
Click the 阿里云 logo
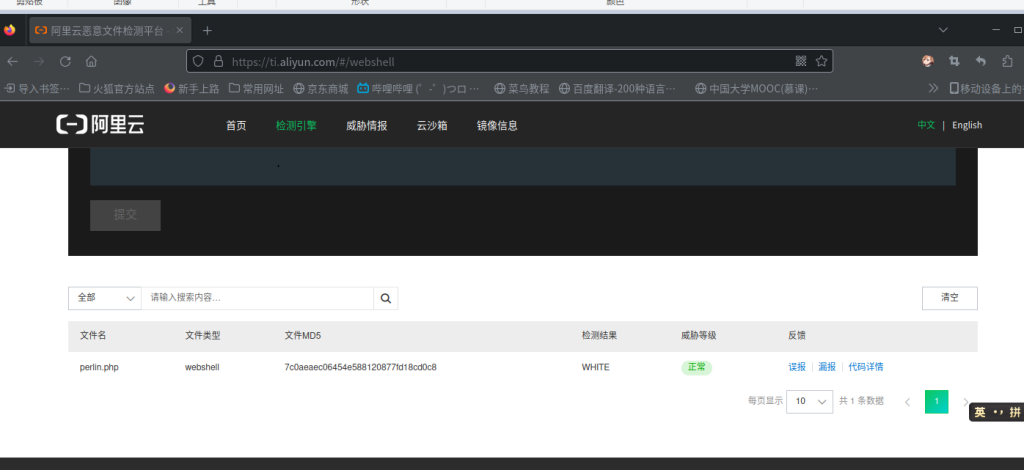[x=100, y=125]
